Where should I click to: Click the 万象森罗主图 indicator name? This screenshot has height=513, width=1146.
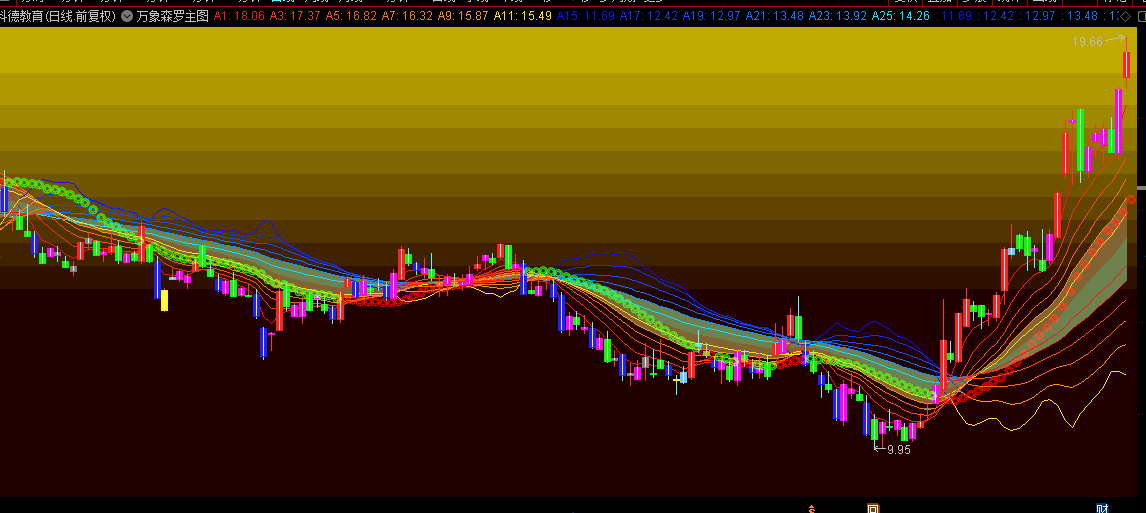(172, 15)
